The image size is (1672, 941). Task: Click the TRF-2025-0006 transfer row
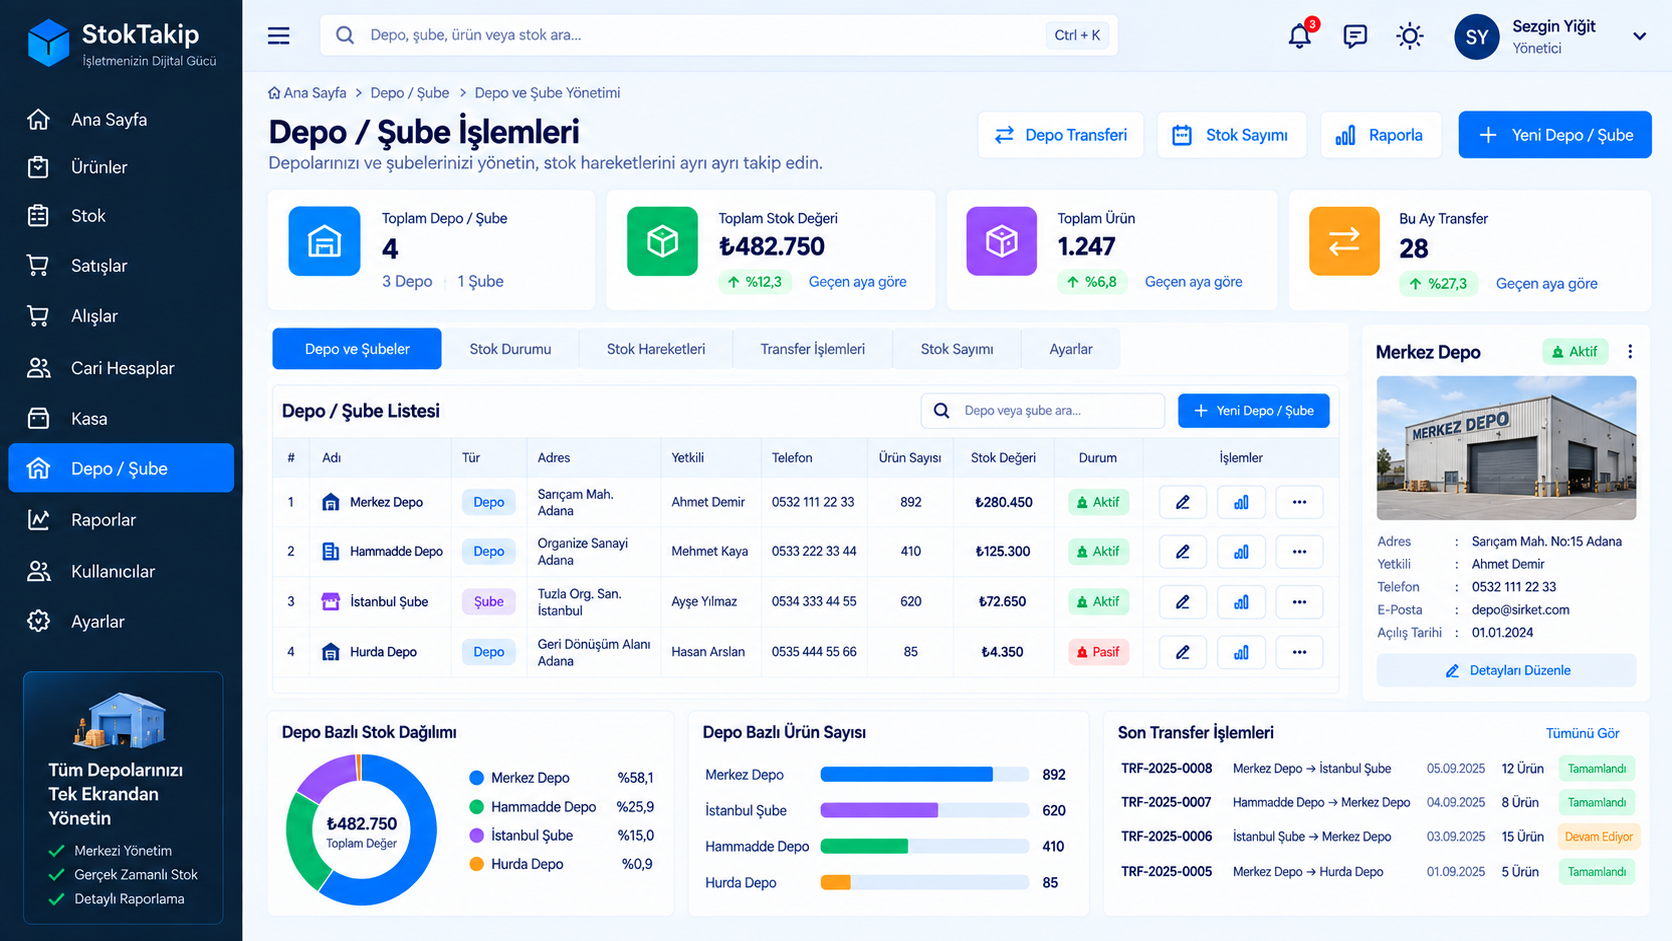(1378, 837)
